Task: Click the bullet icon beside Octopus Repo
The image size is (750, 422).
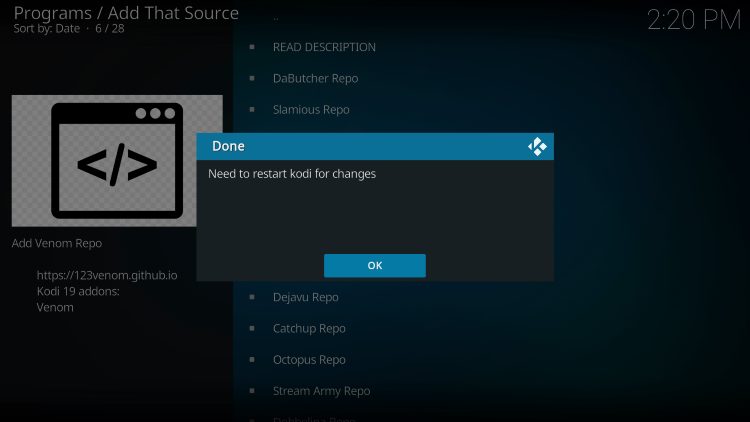Action: tap(252, 359)
